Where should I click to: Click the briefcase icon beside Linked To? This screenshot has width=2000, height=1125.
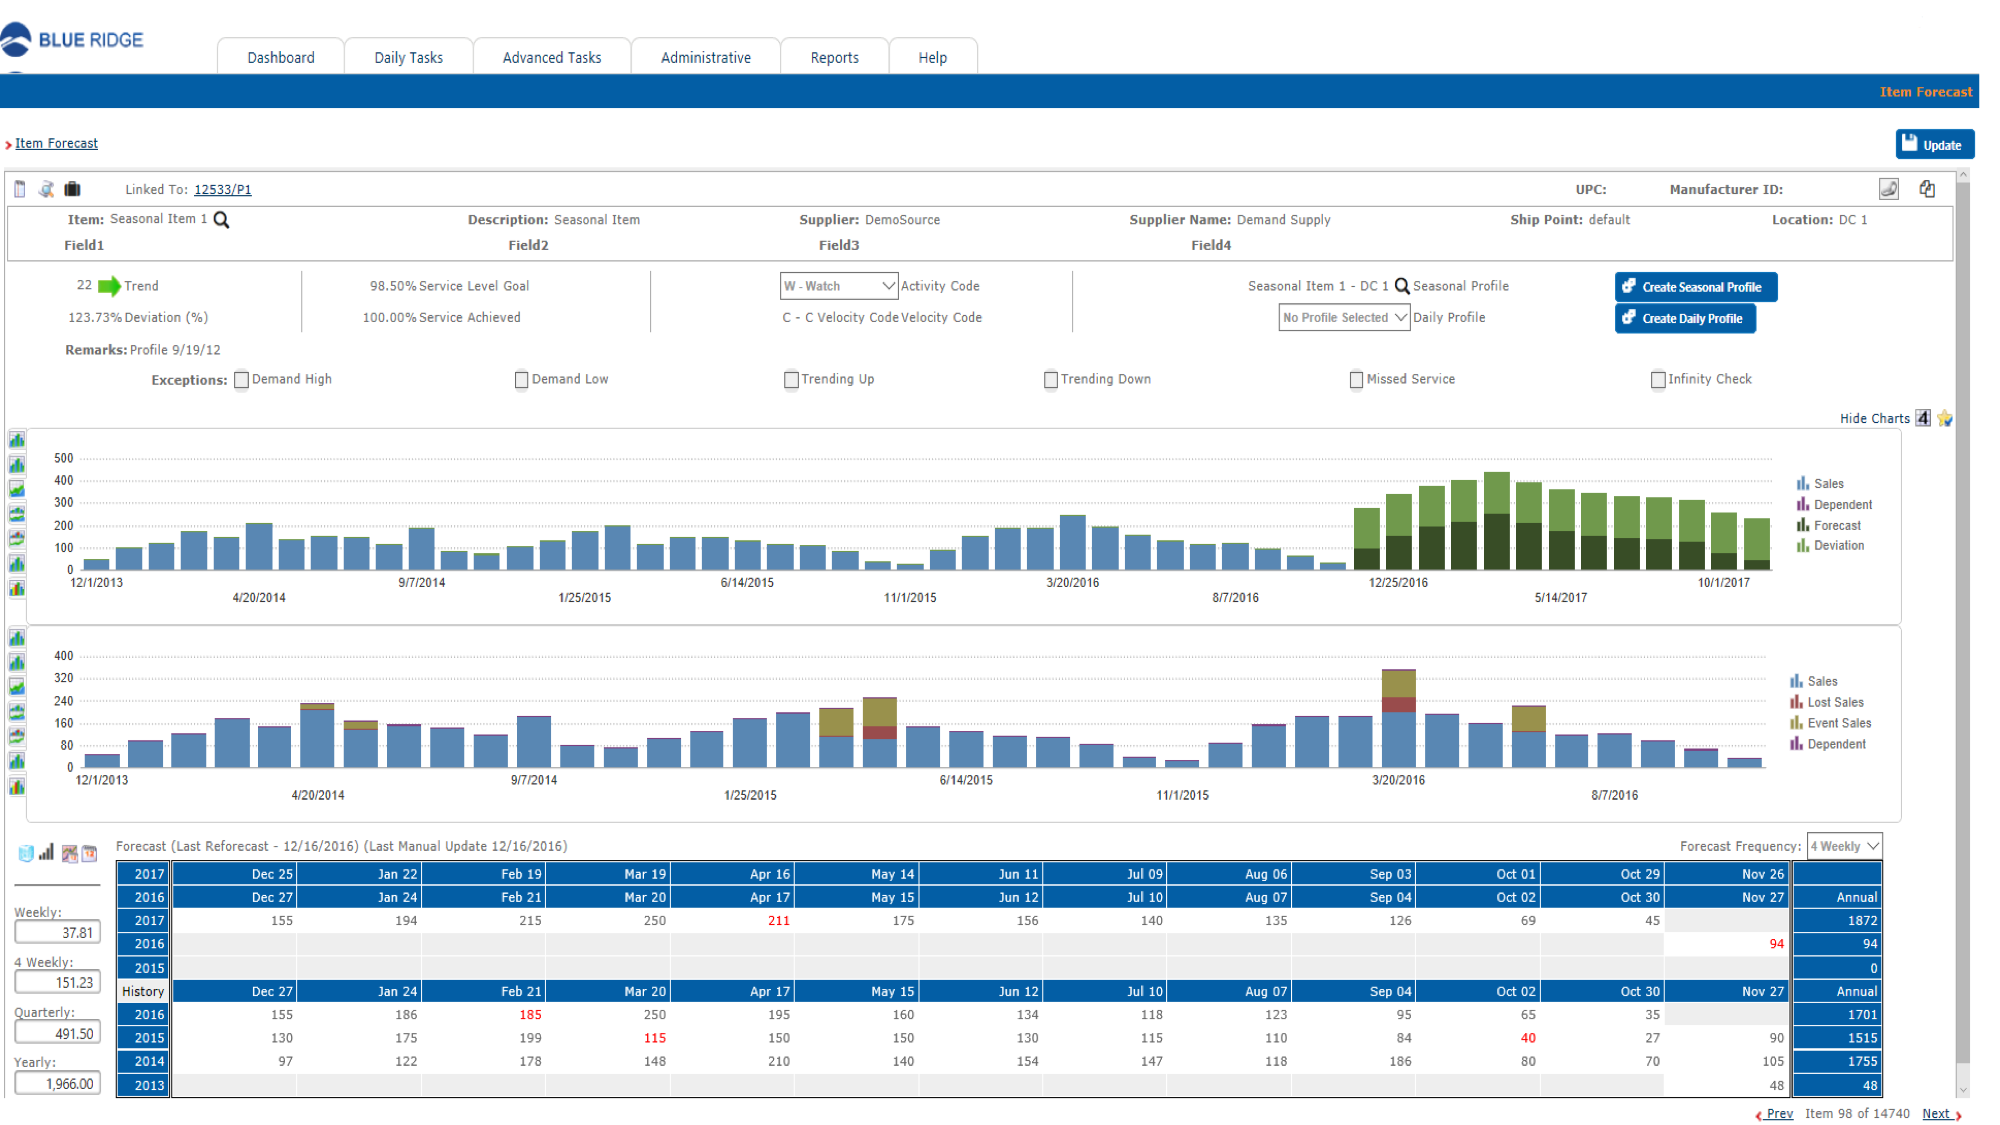click(72, 189)
